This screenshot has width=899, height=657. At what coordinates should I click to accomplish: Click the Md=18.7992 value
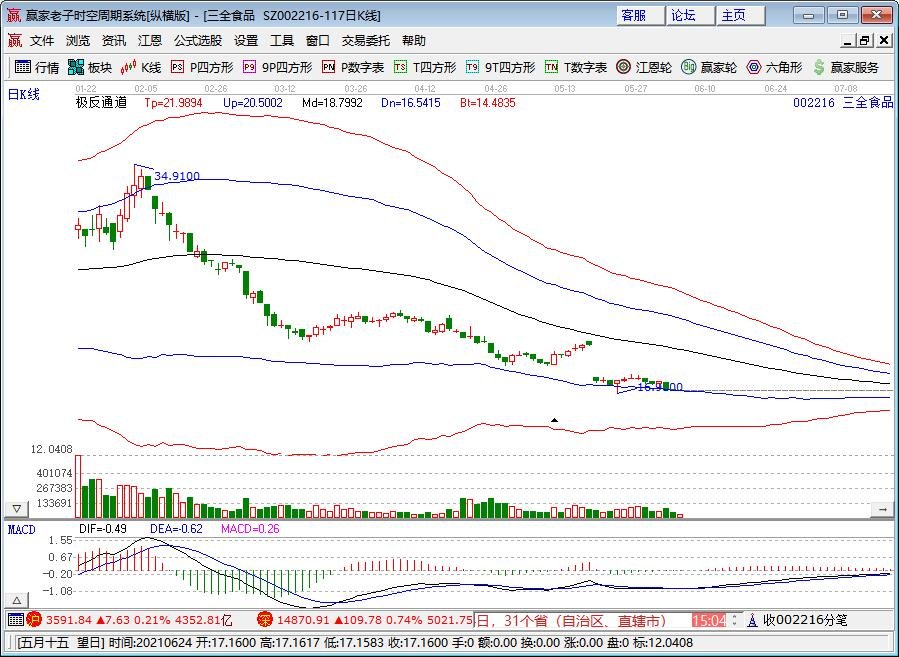pos(333,103)
